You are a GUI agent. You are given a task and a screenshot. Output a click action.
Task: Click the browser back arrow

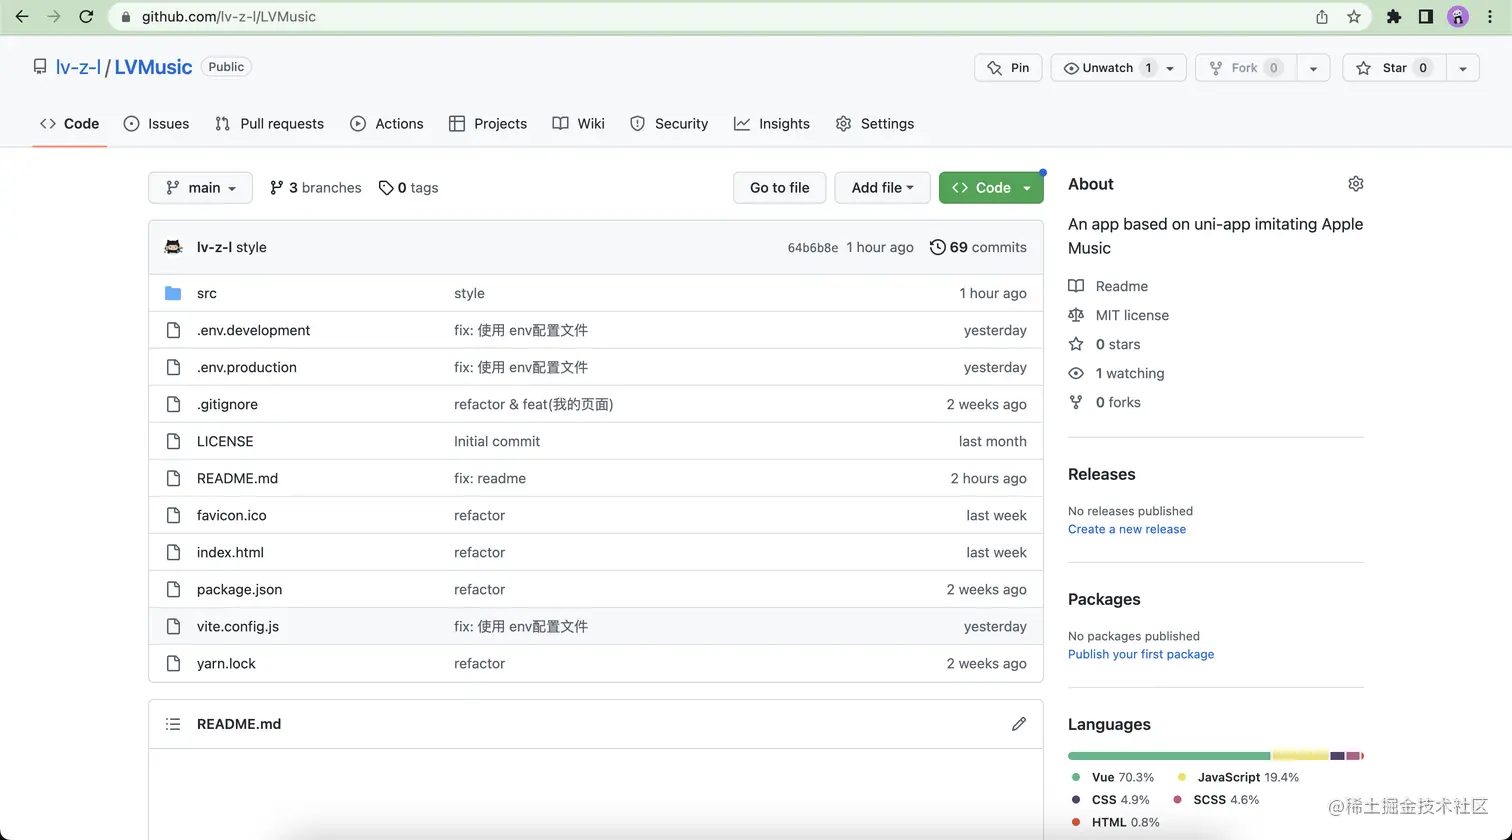pos(22,16)
